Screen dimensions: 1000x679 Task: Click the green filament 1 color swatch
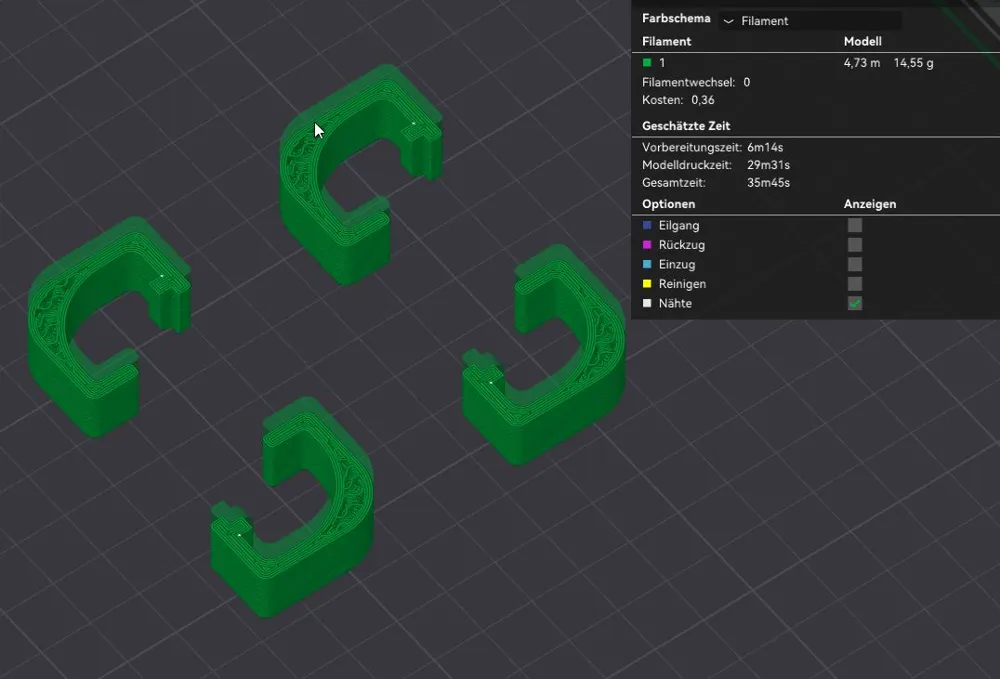[x=647, y=62]
